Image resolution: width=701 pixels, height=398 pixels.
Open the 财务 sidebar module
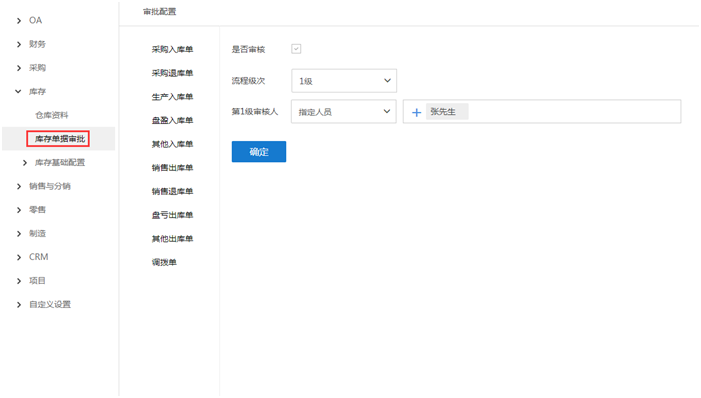(x=38, y=44)
